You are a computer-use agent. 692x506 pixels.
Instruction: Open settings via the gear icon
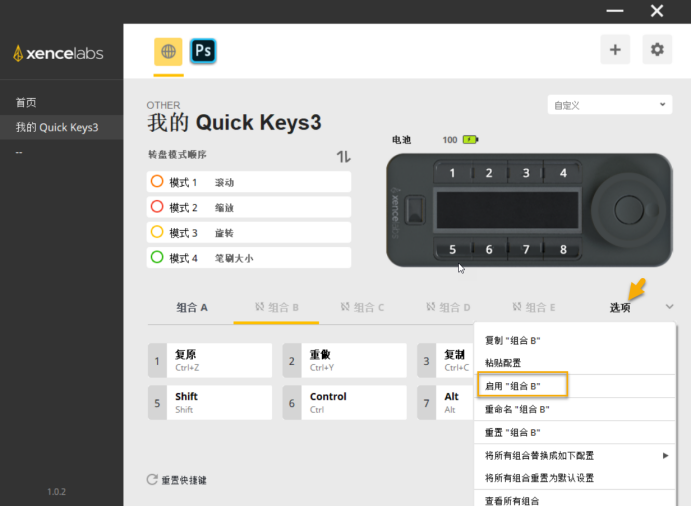pos(657,49)
